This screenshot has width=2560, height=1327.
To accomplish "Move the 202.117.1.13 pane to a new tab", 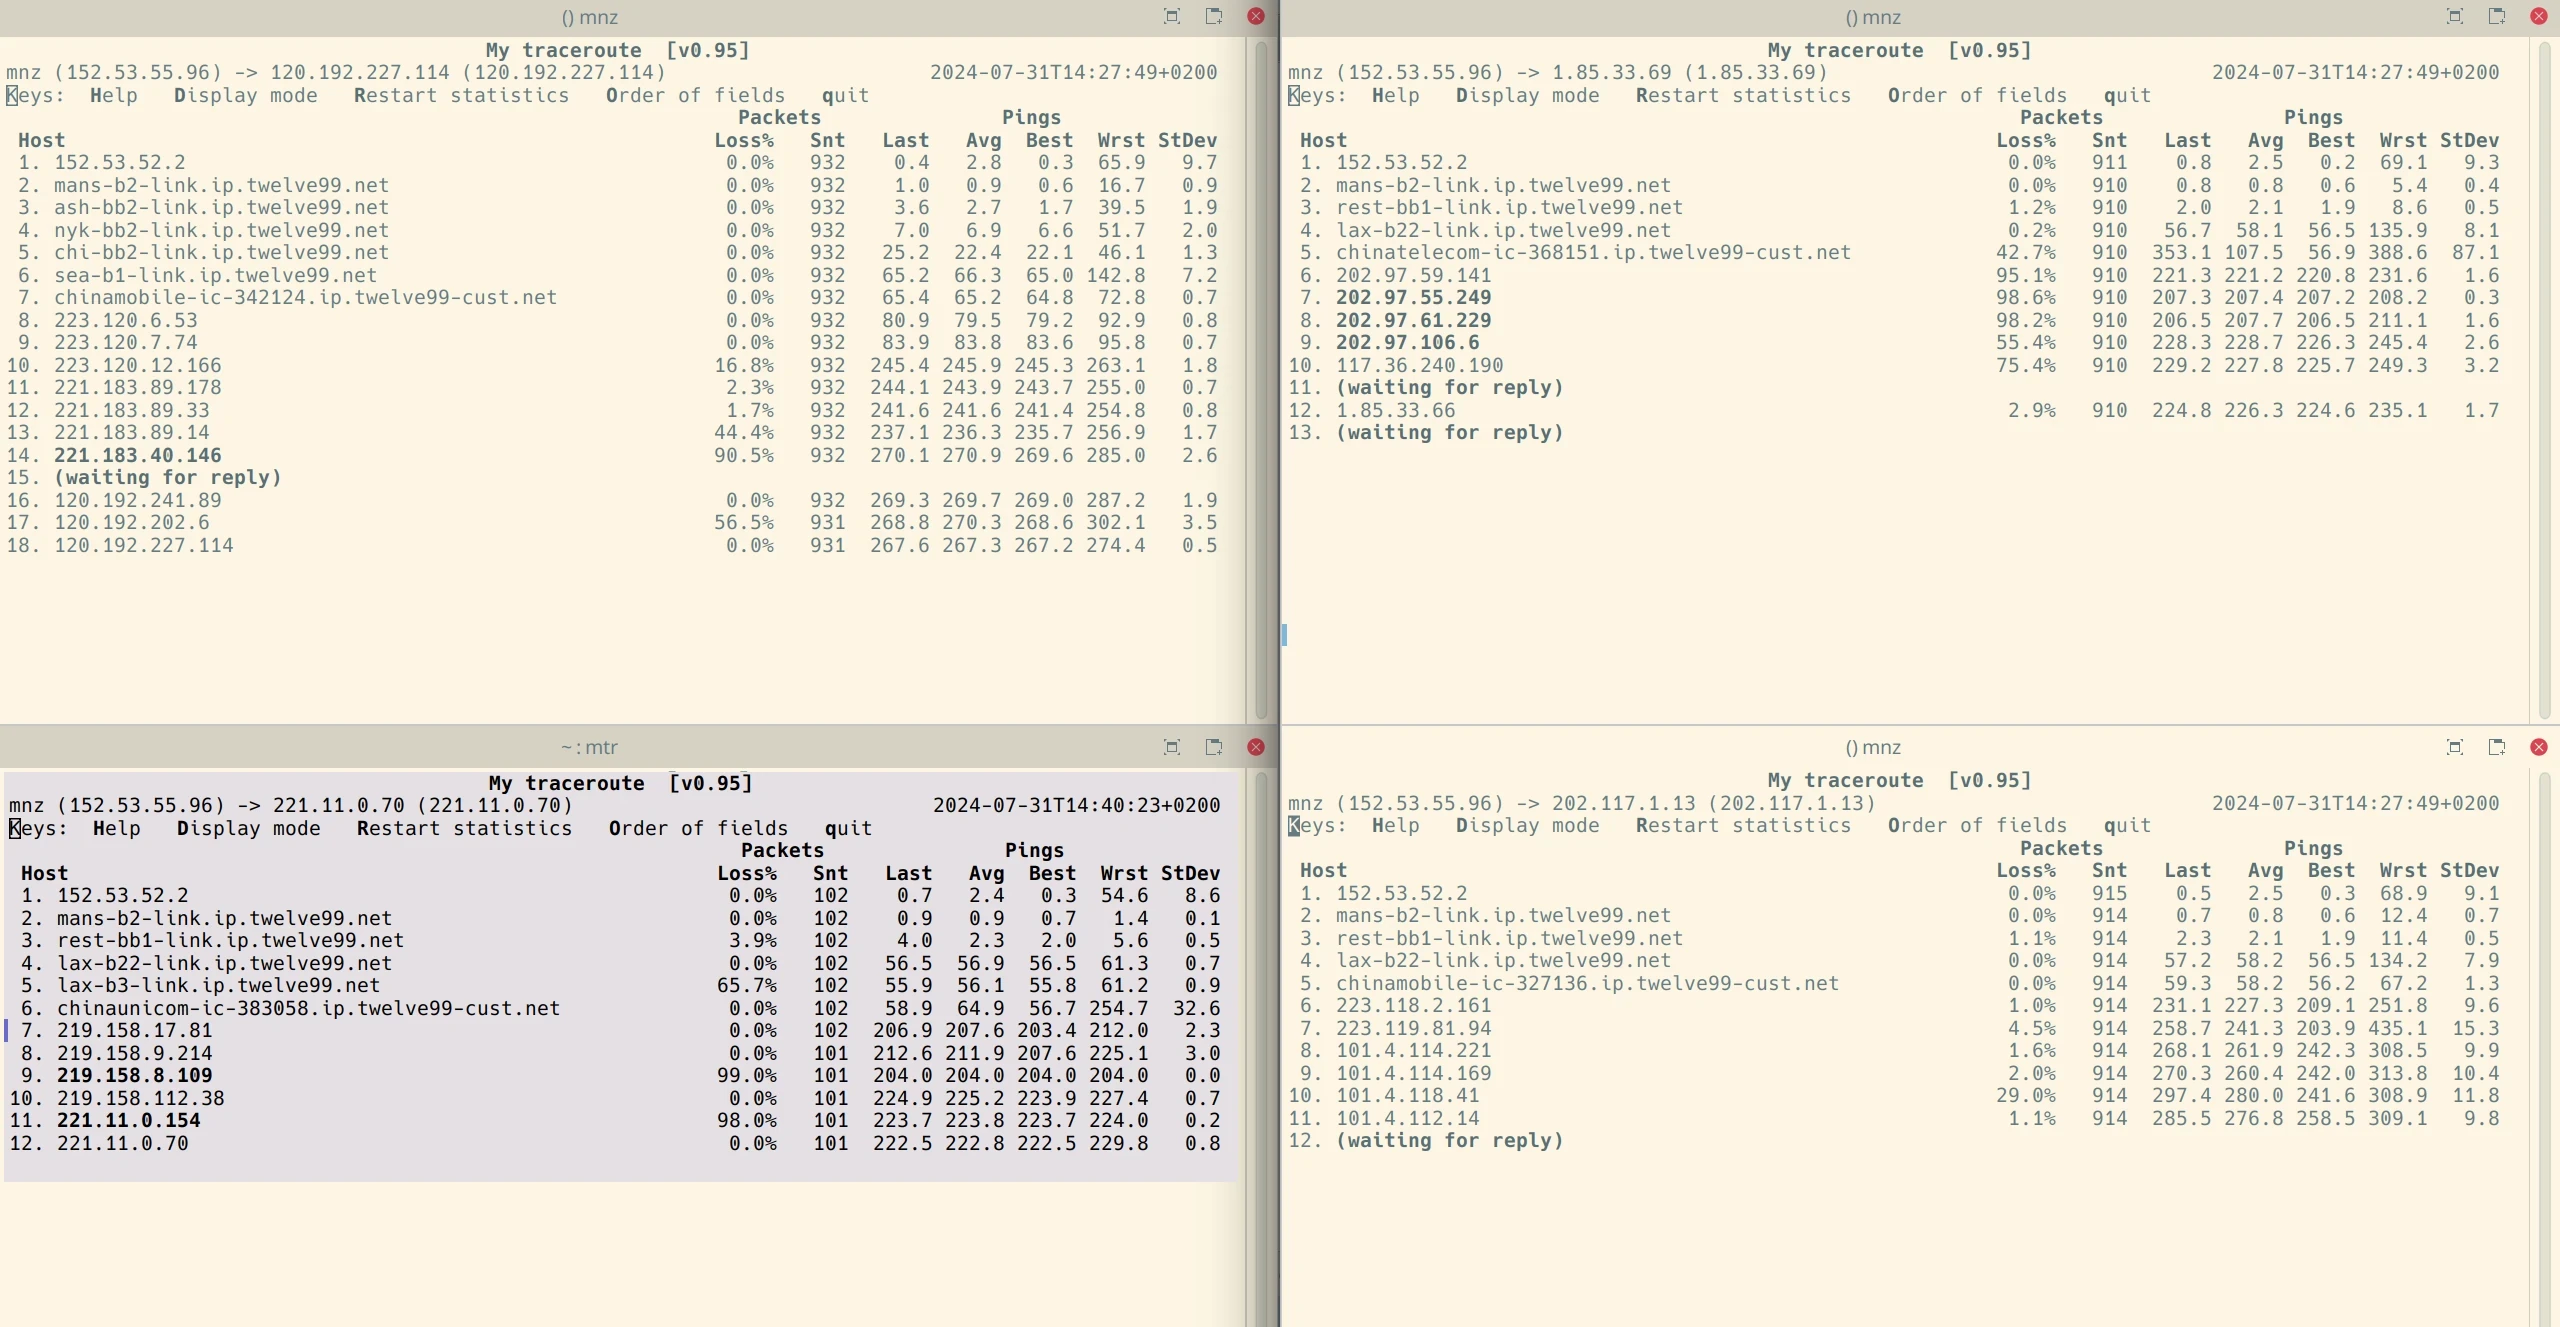I will pos(2497,747).
